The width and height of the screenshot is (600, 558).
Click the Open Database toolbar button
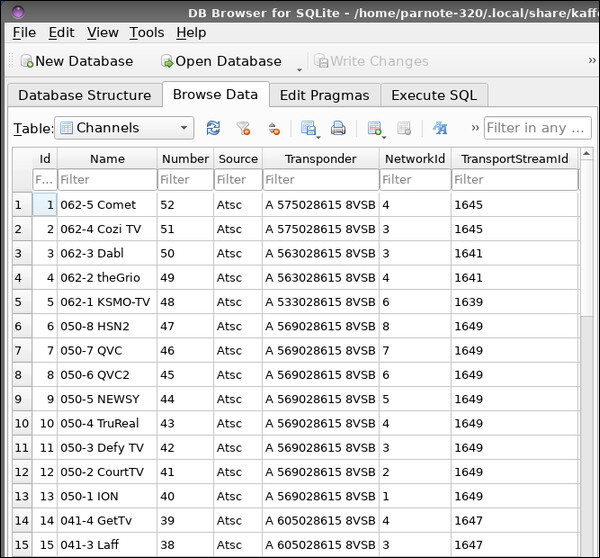[x=222, y=61]
